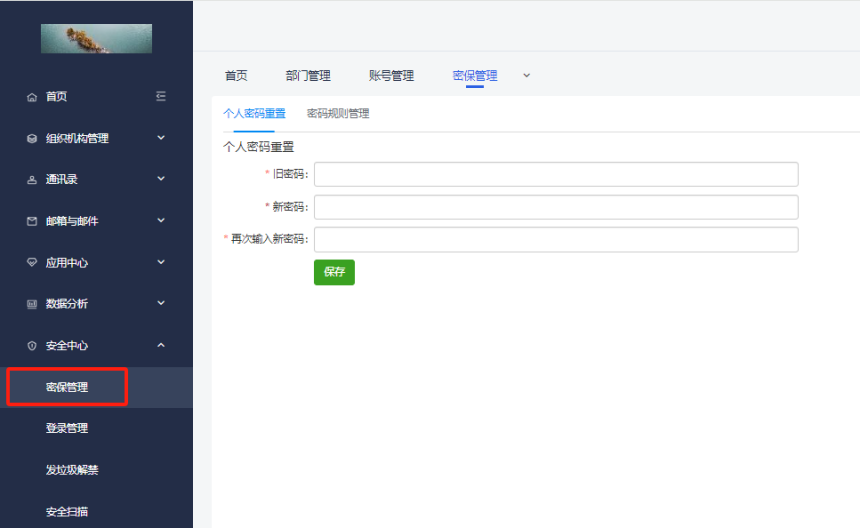Click the 组织机构管理 layers icon
Screen dimensions: 861x529
pyautogui.click(x=32, y=138)
